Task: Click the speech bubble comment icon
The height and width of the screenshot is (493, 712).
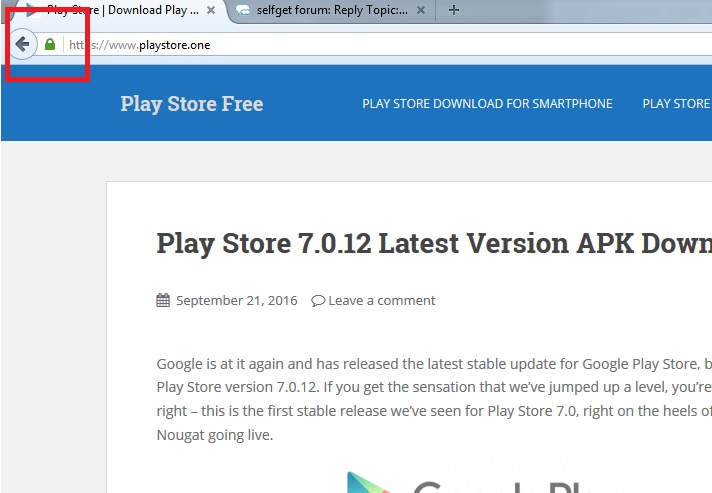Action: point(318,301)
